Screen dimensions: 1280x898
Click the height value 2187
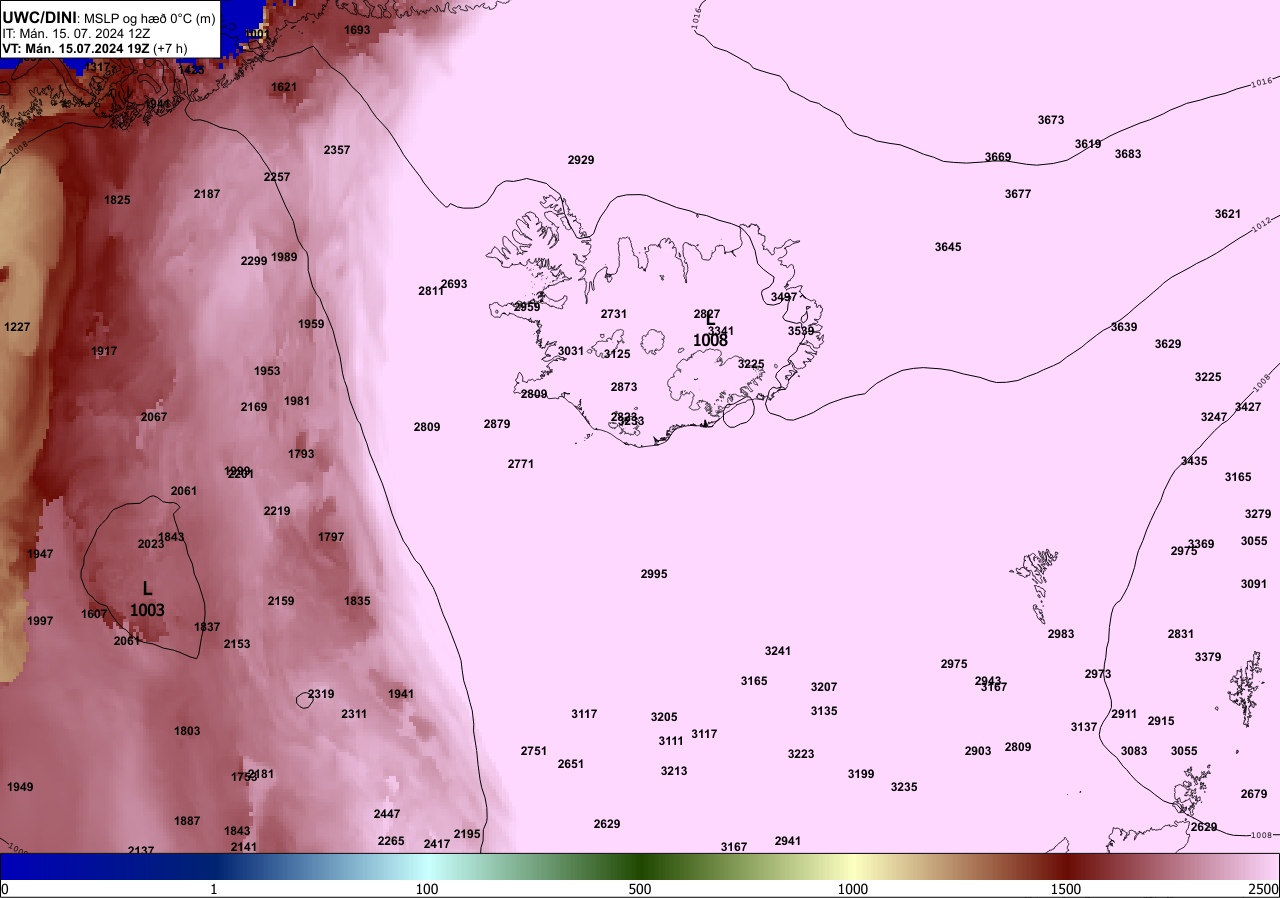pos(207,194)
